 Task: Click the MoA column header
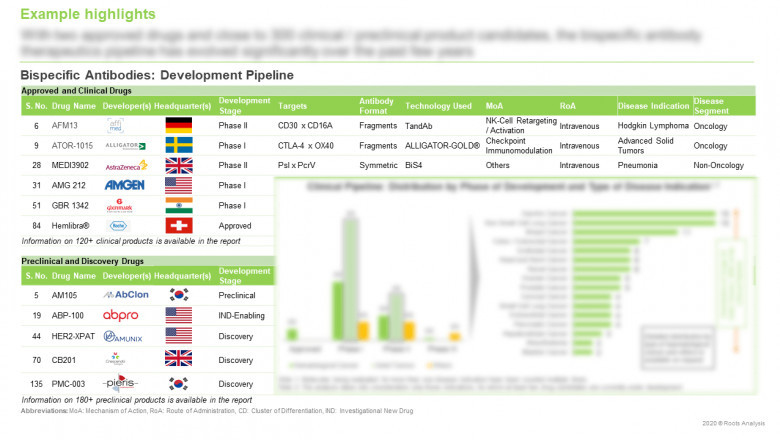point(494,106)
